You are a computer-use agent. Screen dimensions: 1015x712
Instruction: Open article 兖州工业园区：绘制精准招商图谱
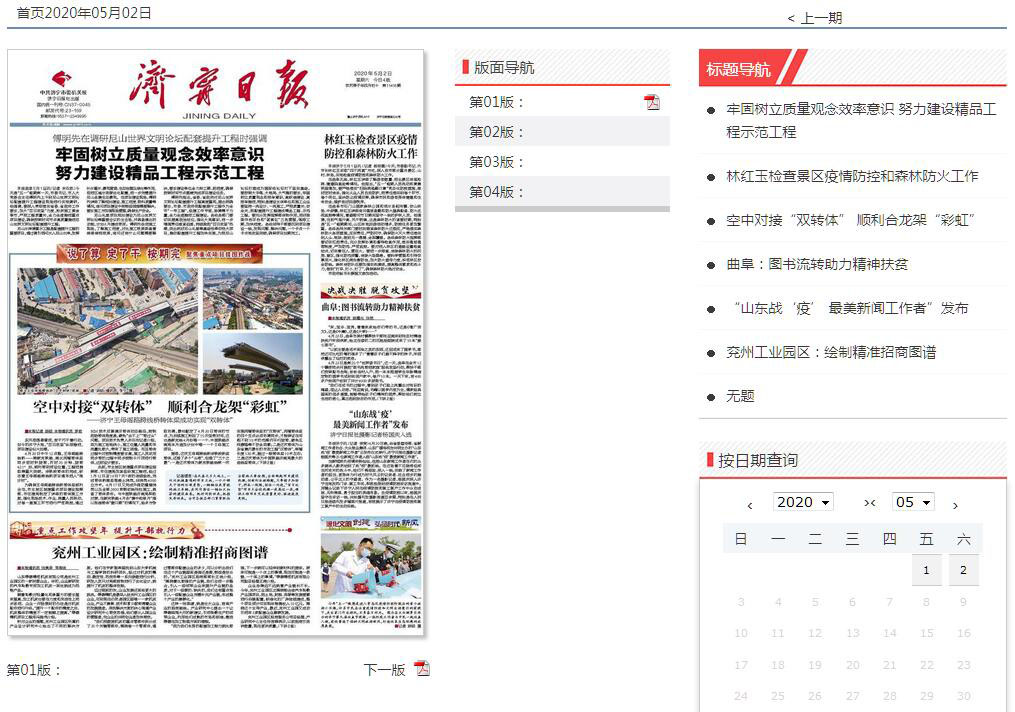click(831, 352)
